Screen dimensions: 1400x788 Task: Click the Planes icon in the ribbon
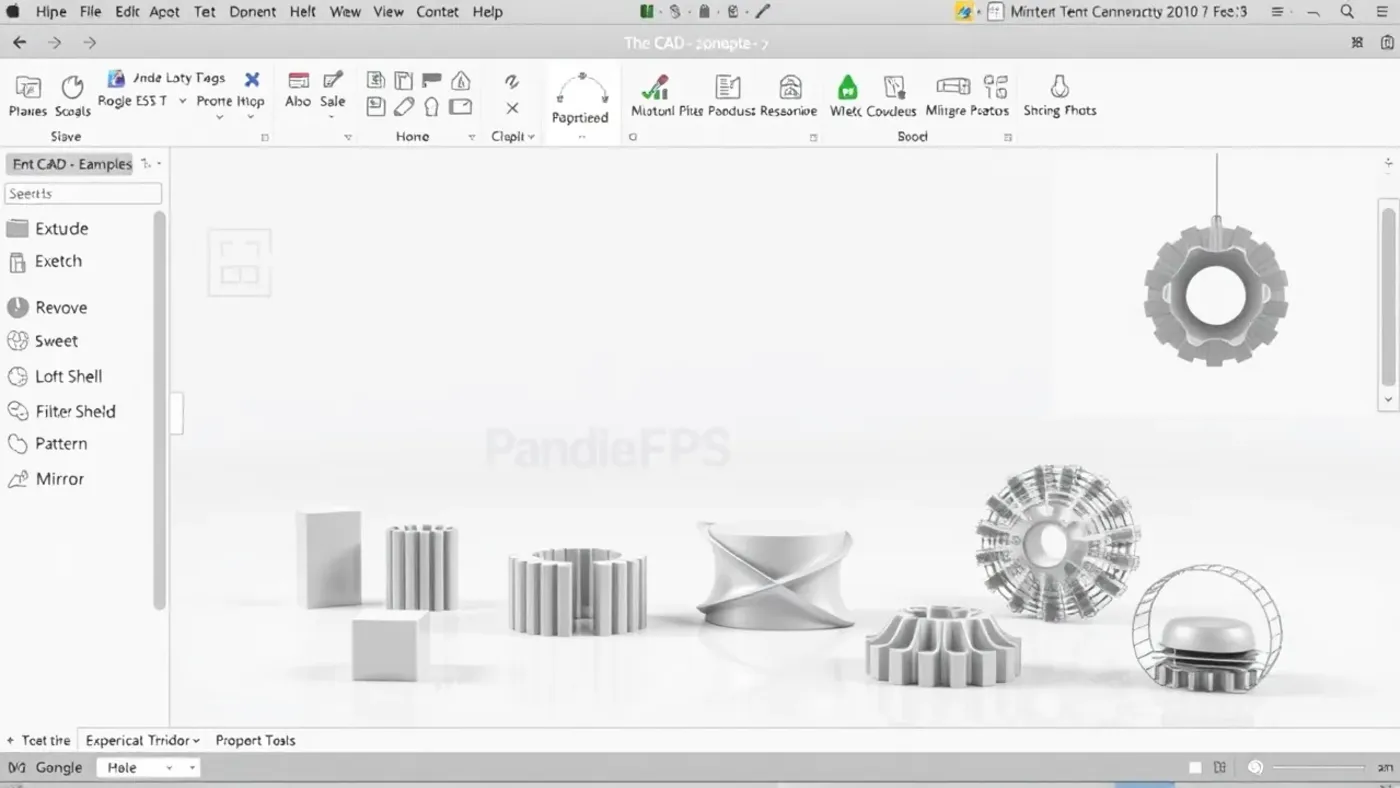pos(28,87)
